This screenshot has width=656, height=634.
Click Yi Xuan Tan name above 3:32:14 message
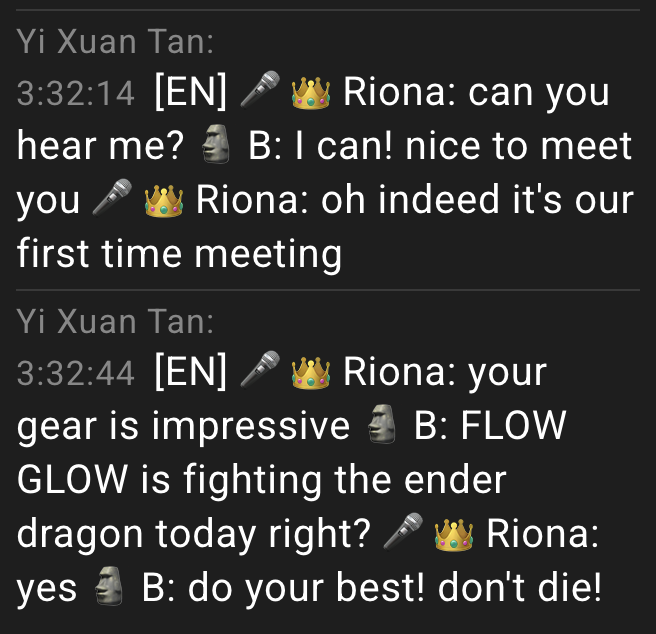click(115, 41)
